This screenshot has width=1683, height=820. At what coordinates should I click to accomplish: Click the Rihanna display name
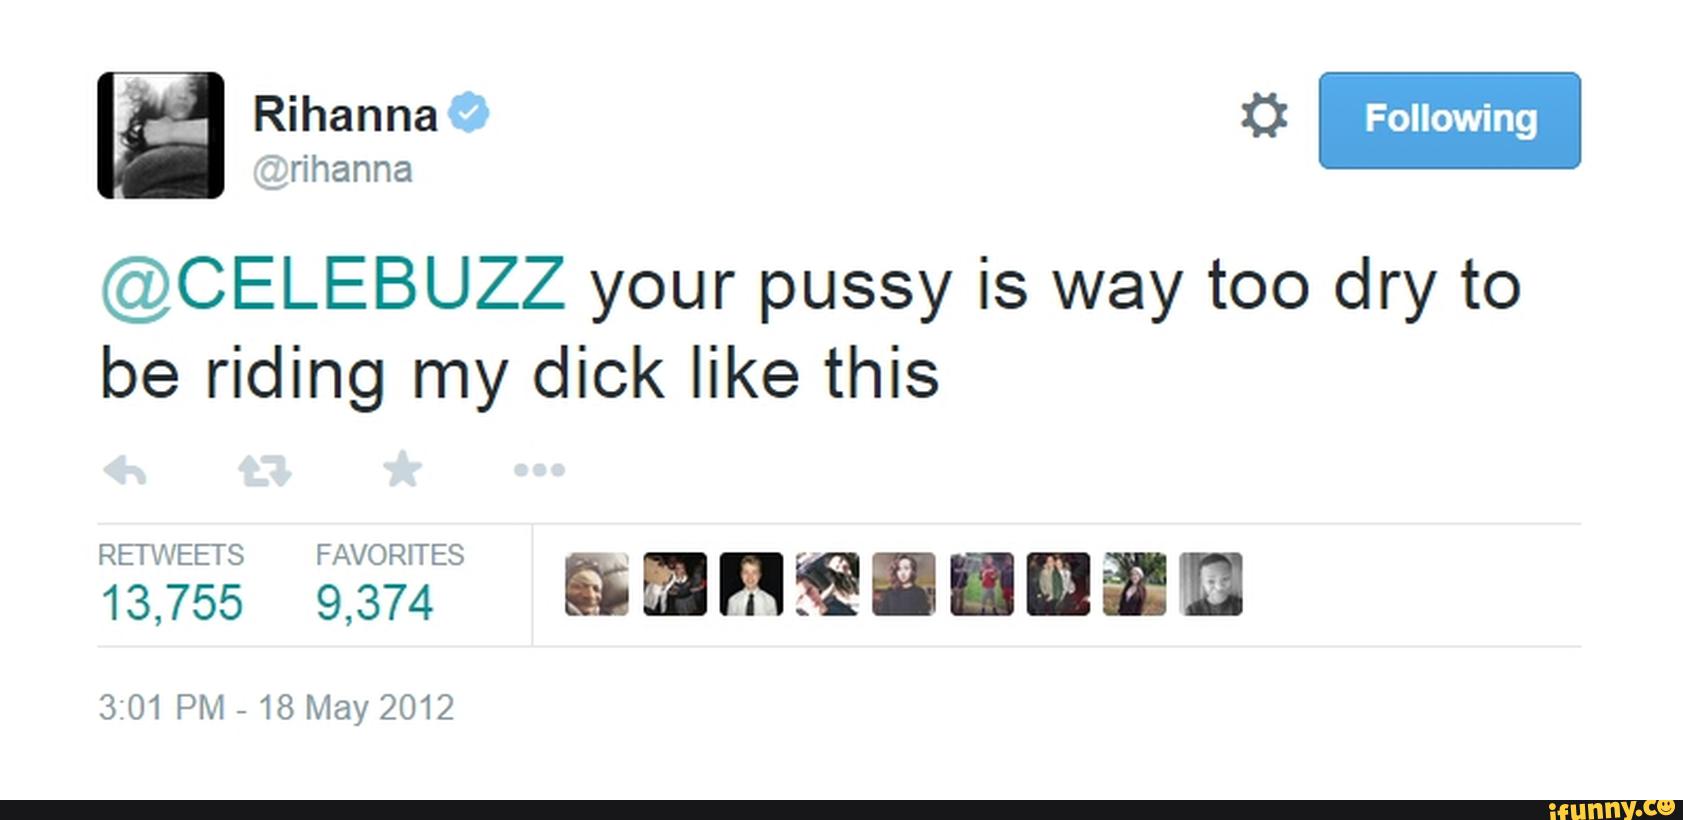click(345, 114)
